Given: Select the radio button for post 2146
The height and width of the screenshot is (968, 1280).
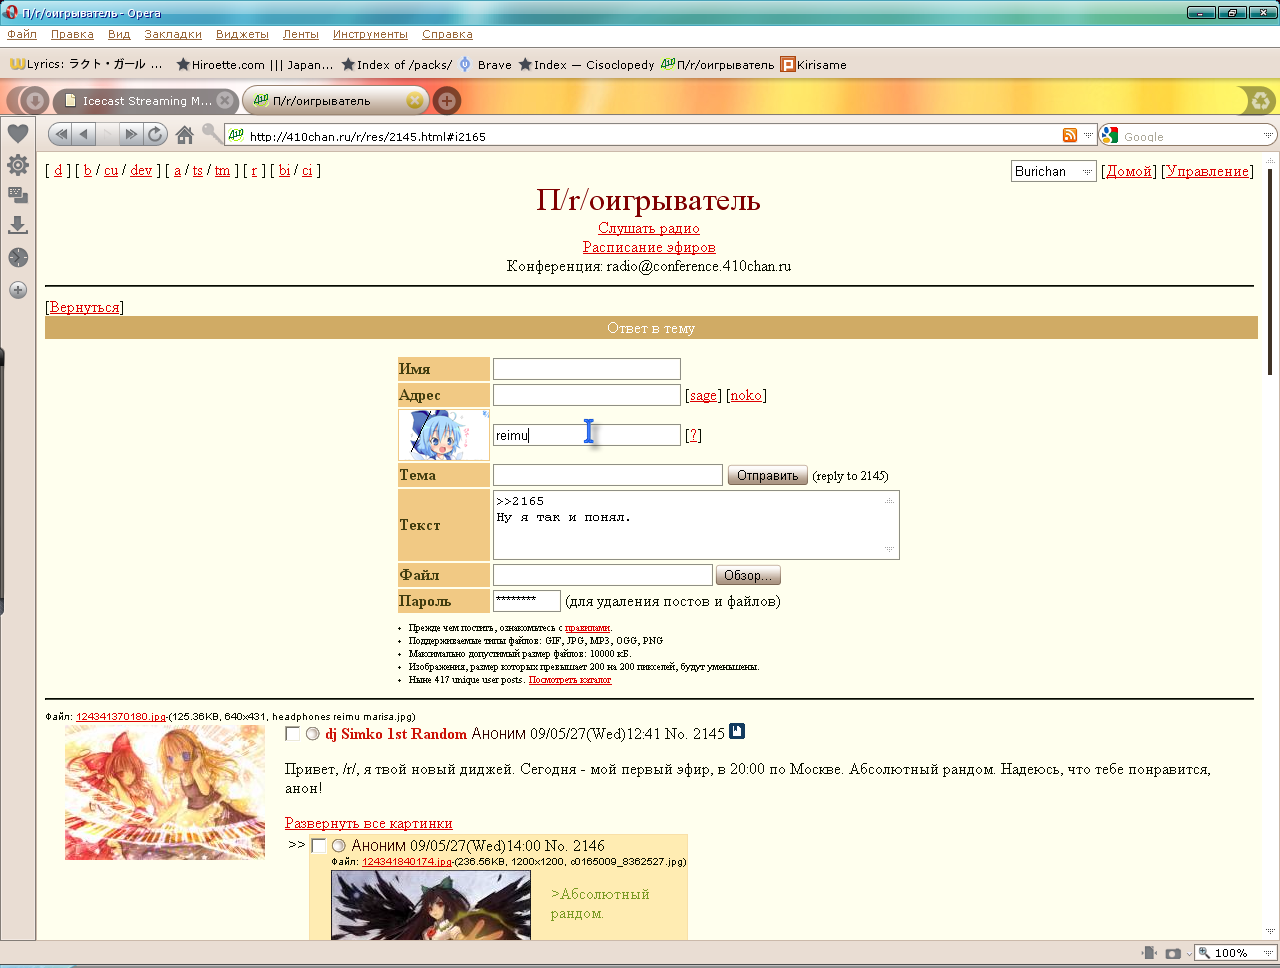Looking at the screenshot, I should coord(338,846).
